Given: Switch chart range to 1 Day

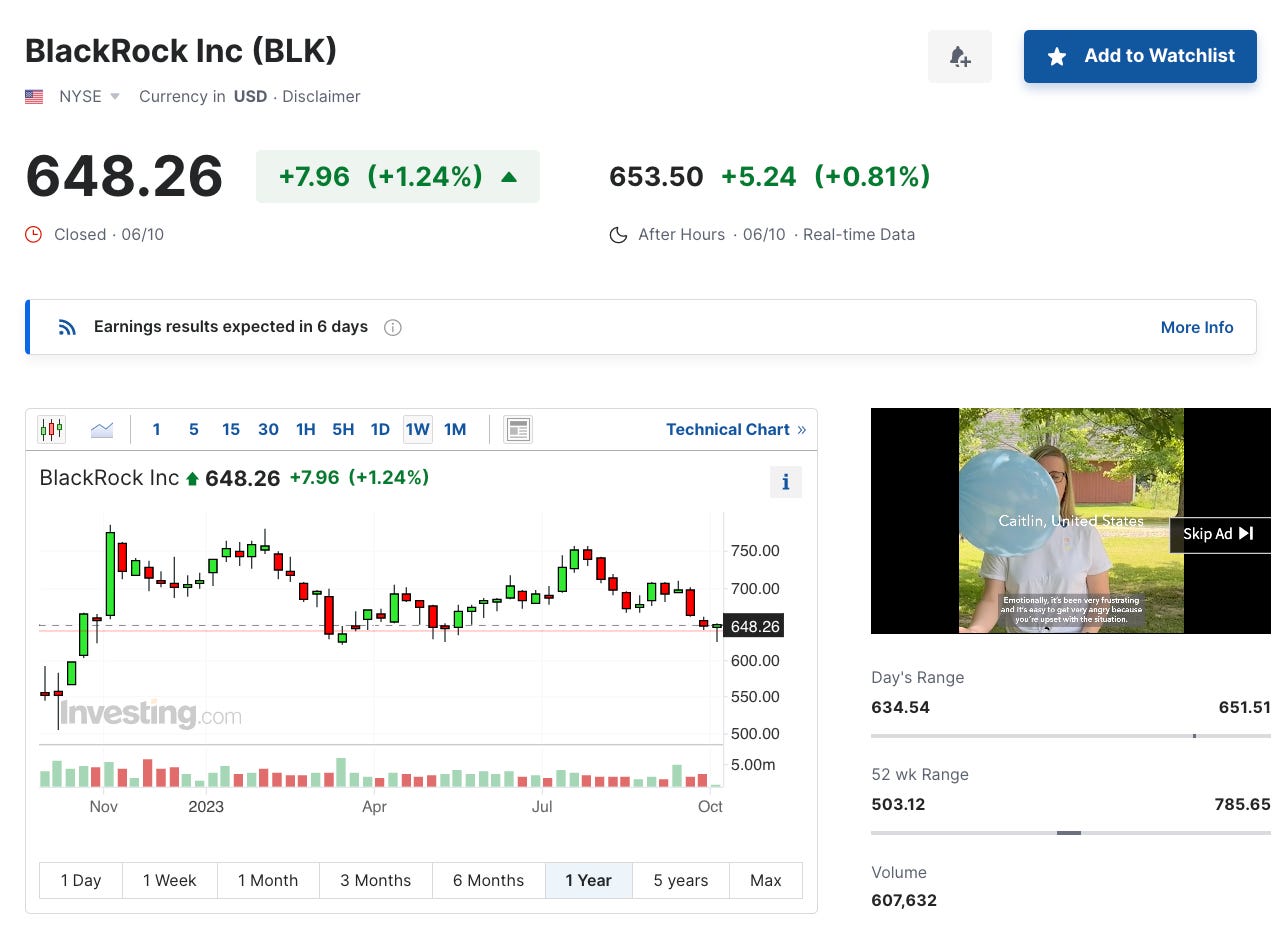Looking at the screenshot, I should coord(81,880).
